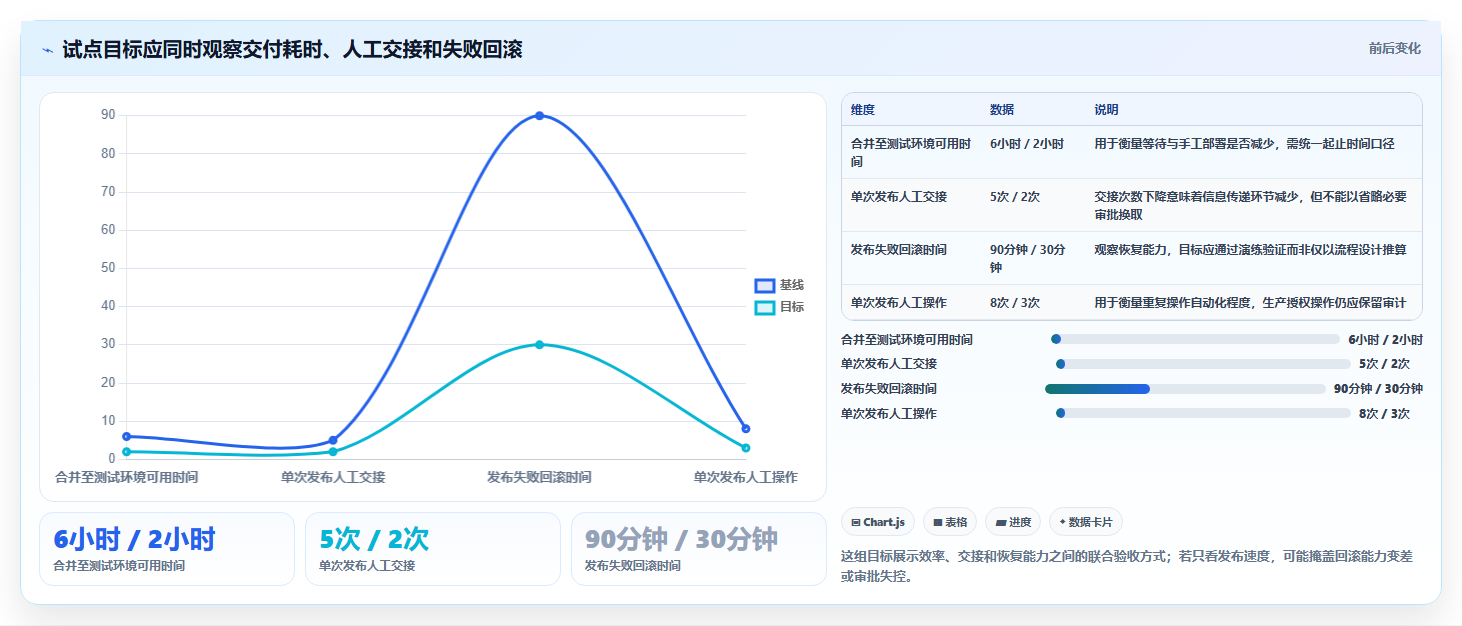Image resolution: width=1462 pixels, height=626 pixels.
Task: Click x-axis label 发布失败回滚时间
Action: tap(539, 478)
